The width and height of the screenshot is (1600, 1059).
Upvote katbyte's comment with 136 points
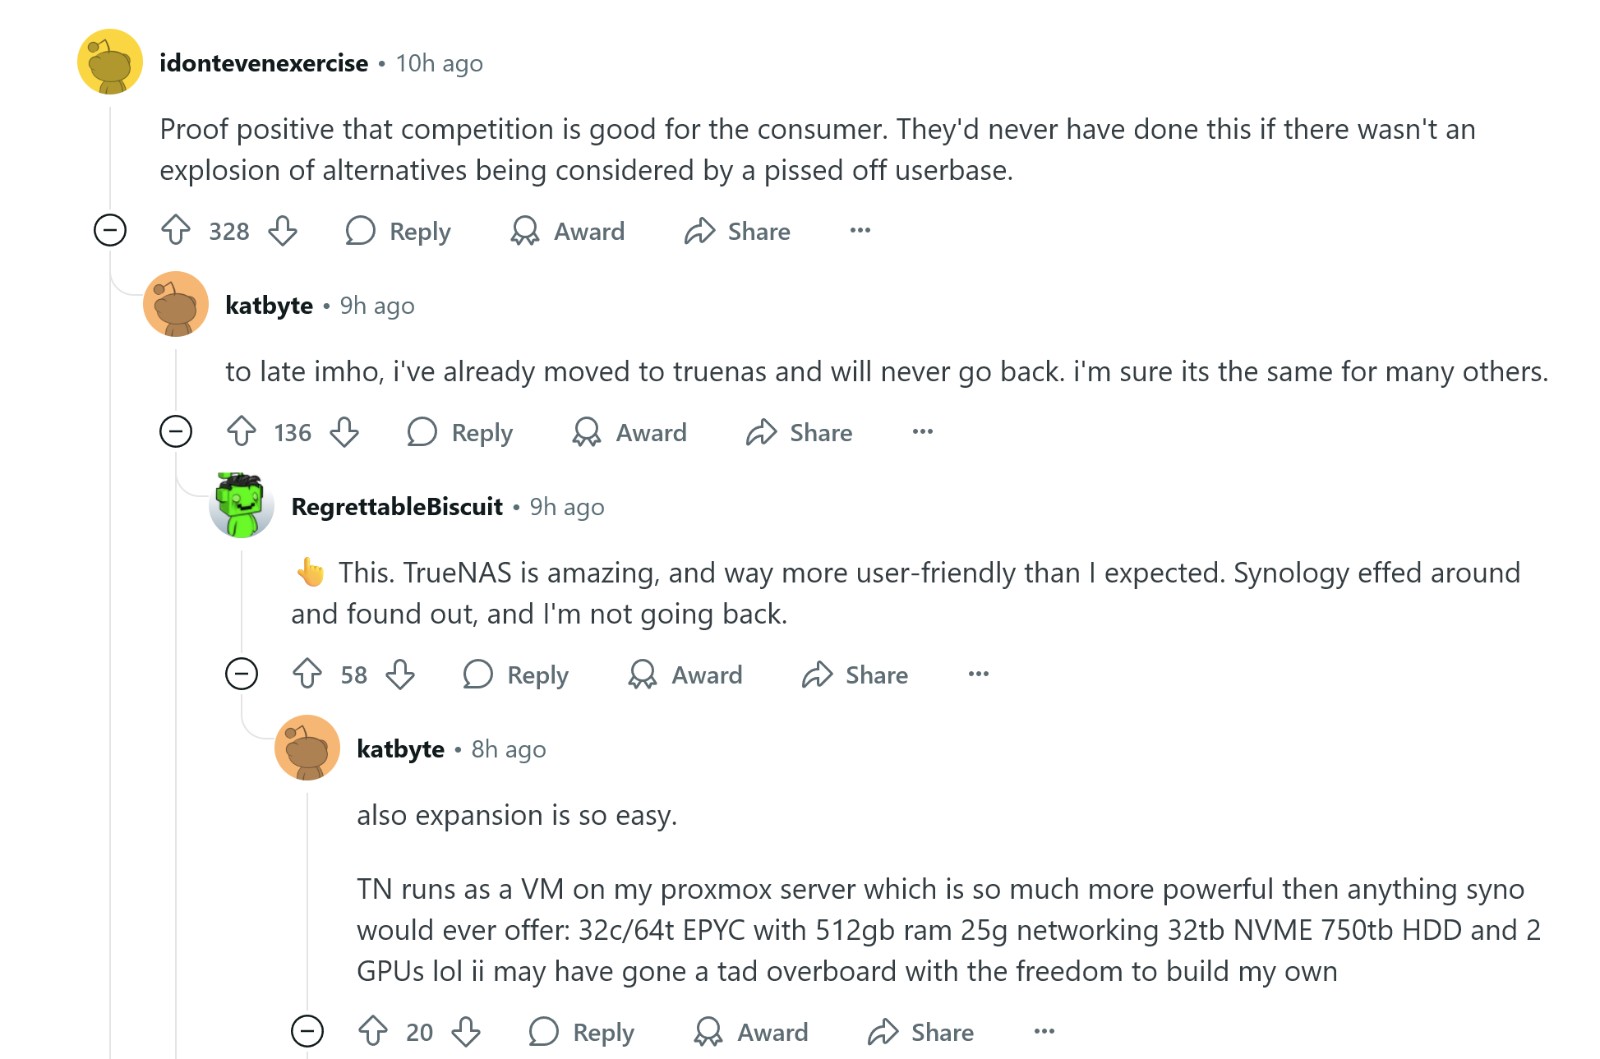pos(241,432)
